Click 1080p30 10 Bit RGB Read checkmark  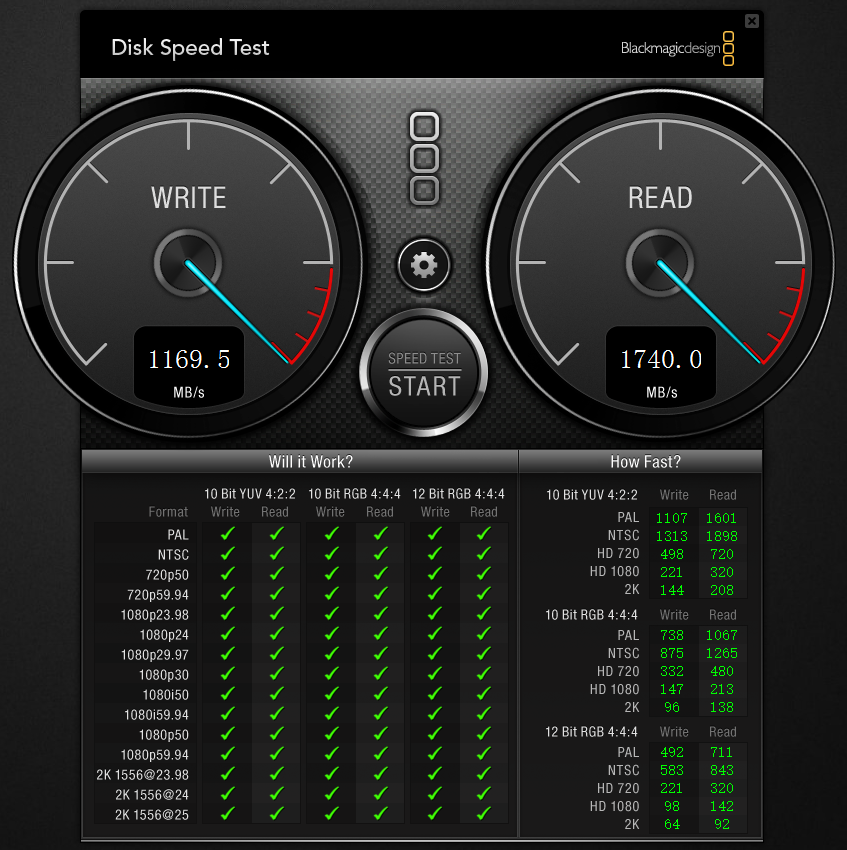tap(380, 673)
